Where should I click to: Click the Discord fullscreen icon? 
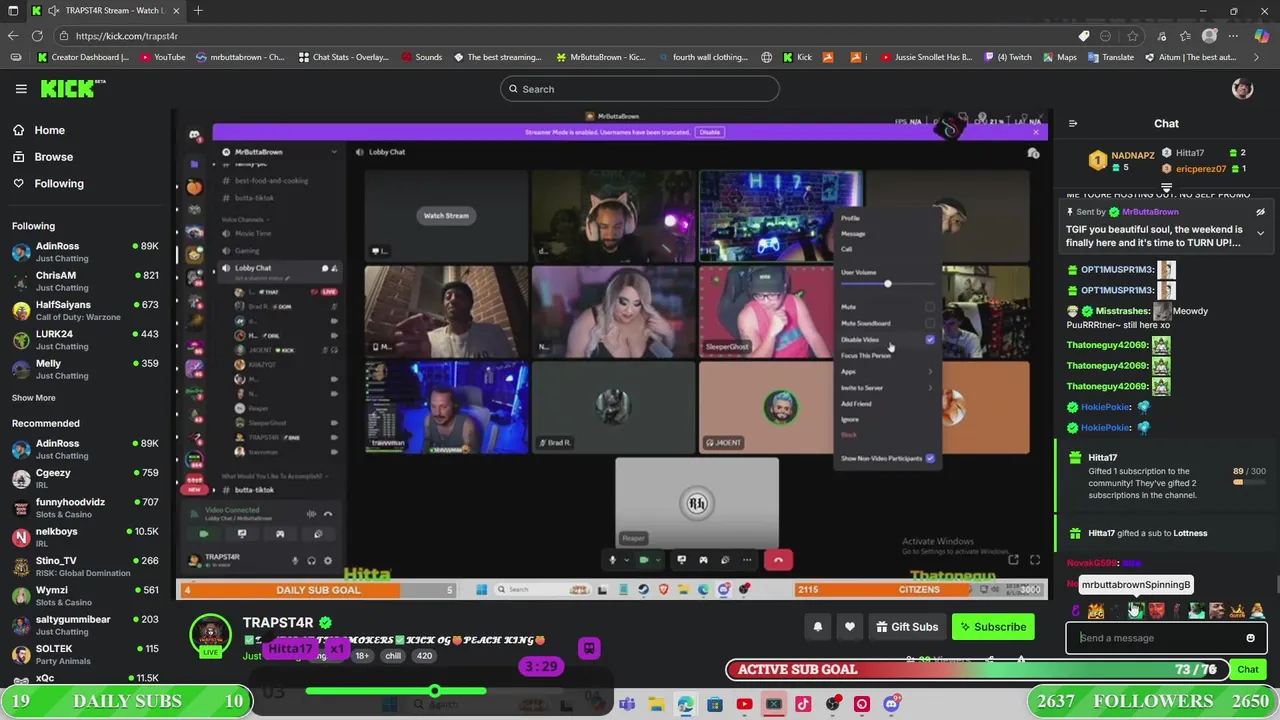point(1035,560)
